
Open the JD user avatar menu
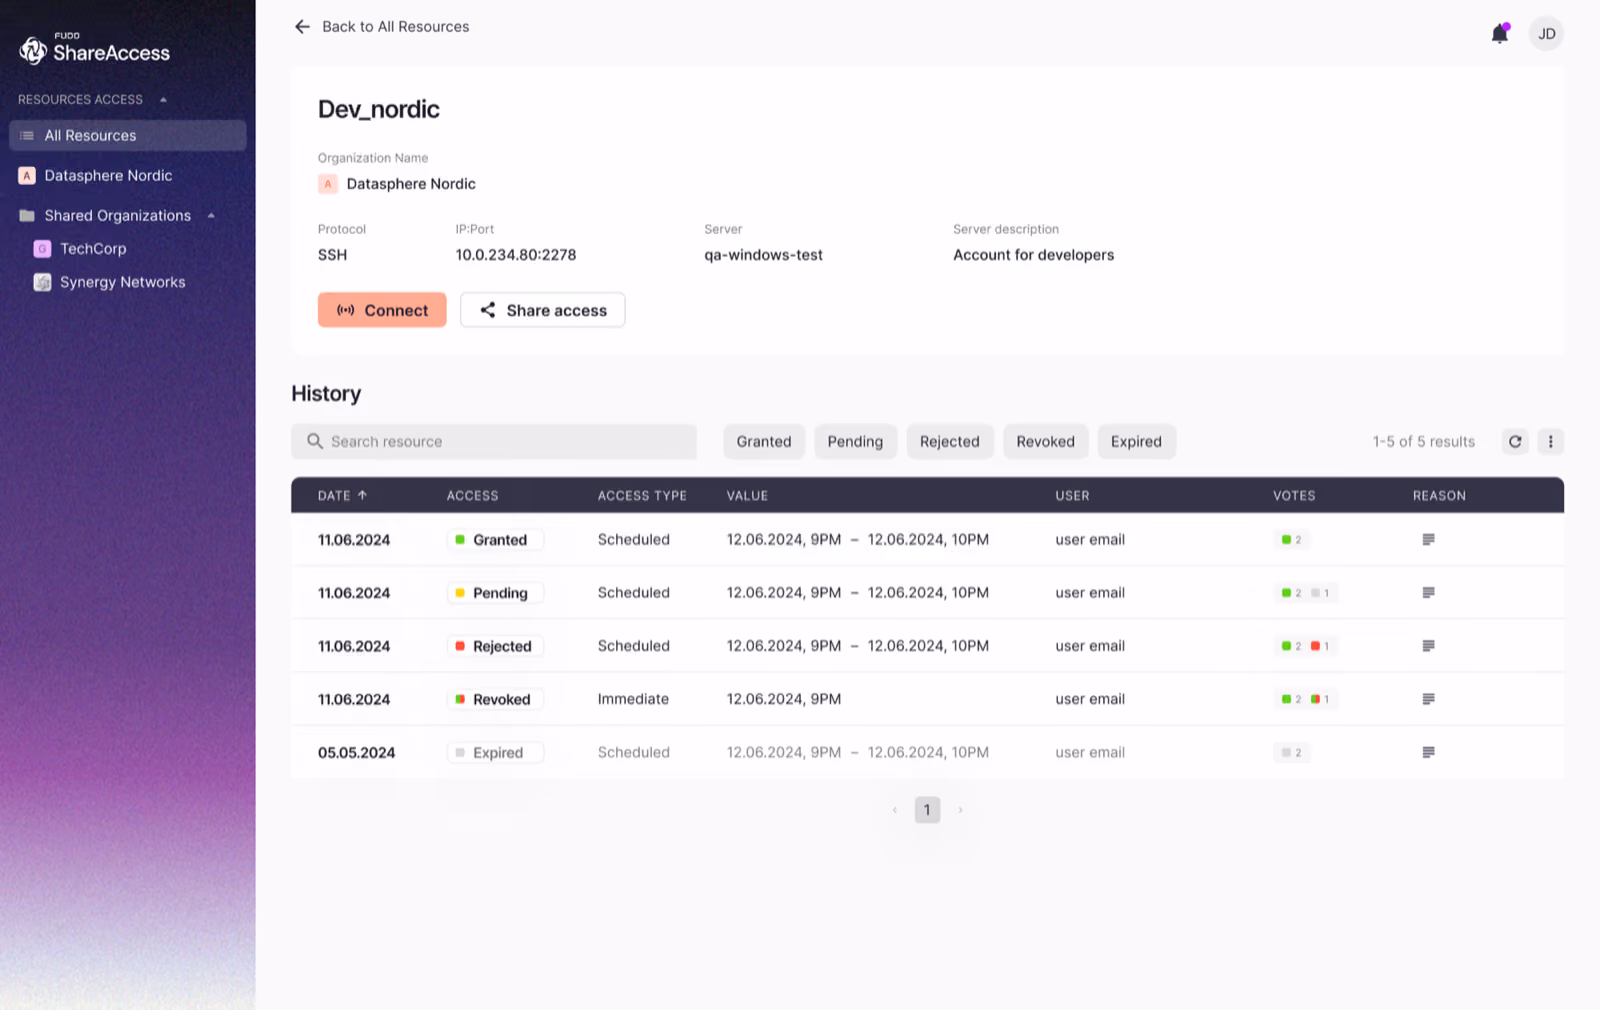point(1546,34)
